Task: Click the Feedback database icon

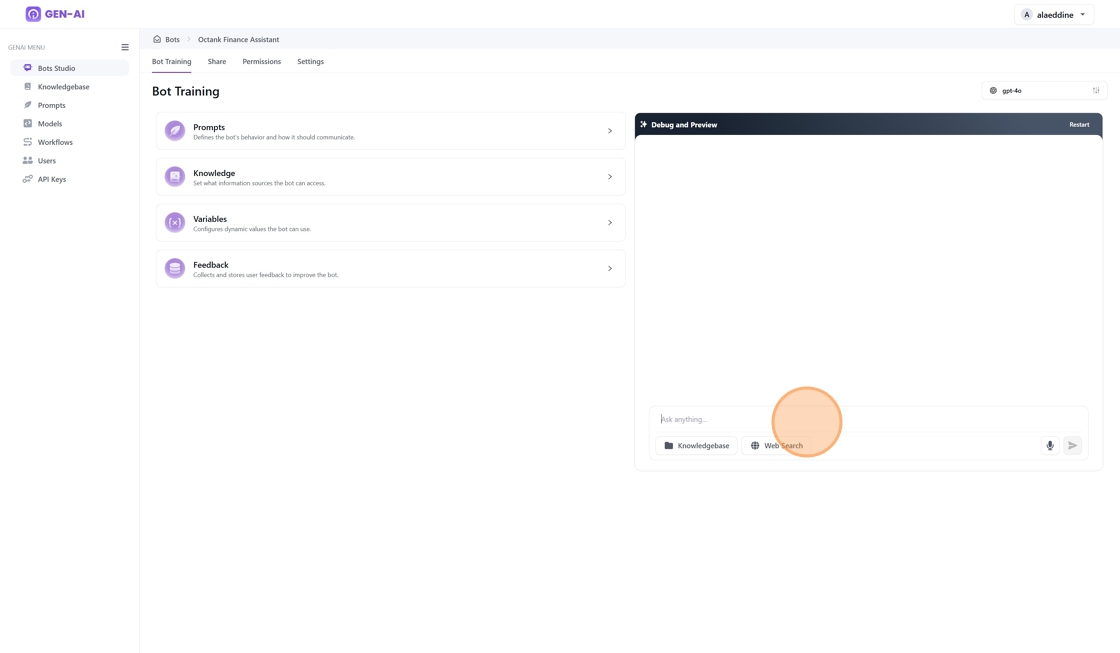Action: pyautogui.click(x=175, y=269)
